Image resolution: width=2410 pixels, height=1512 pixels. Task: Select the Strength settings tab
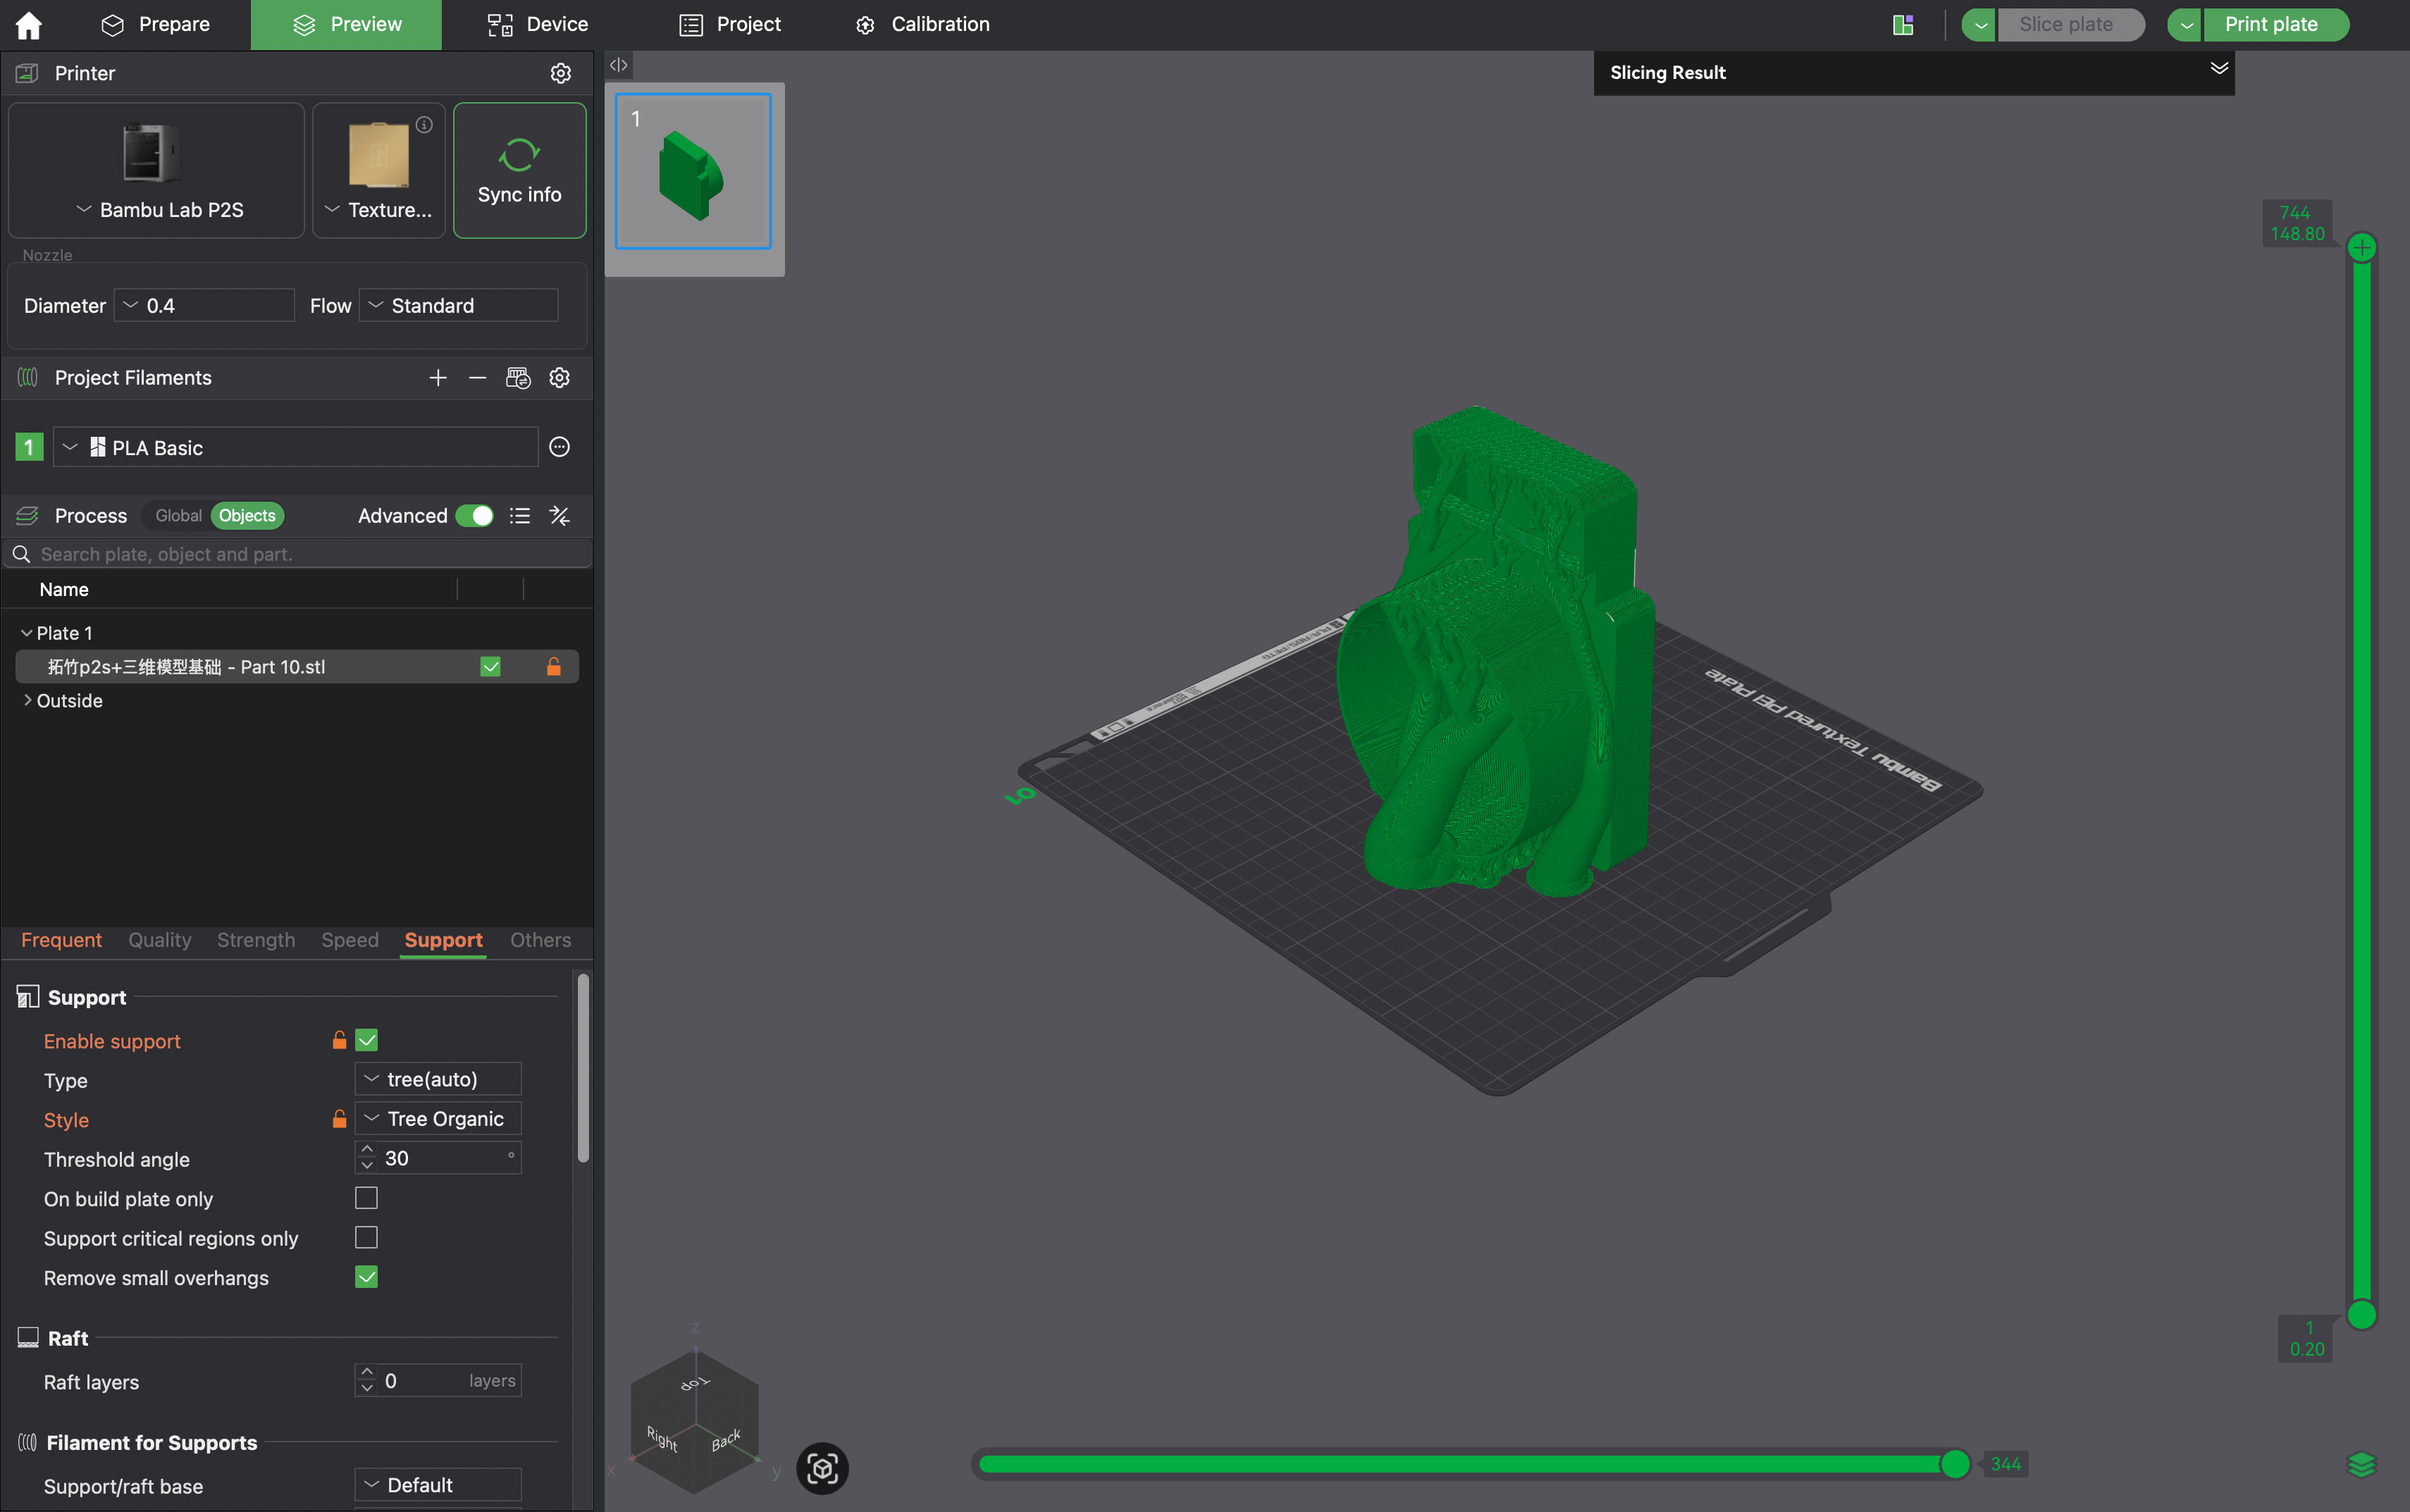coord(256,940)
